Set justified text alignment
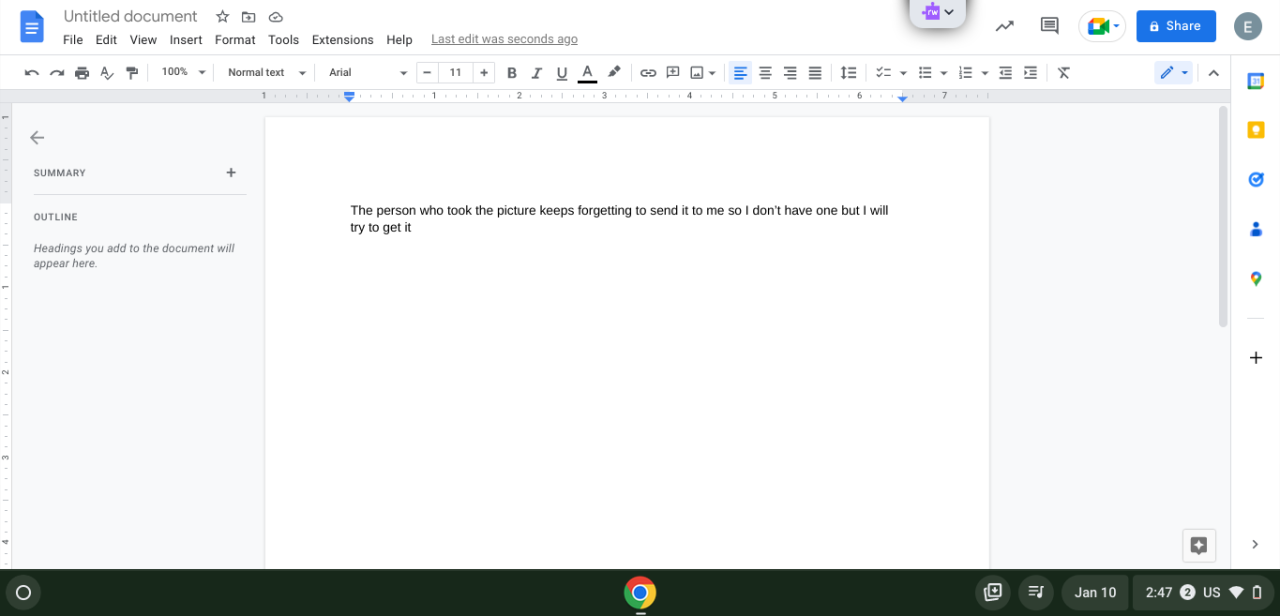Screen dimensions: 1280x616 pyautogui.click(x=815, y=73)
